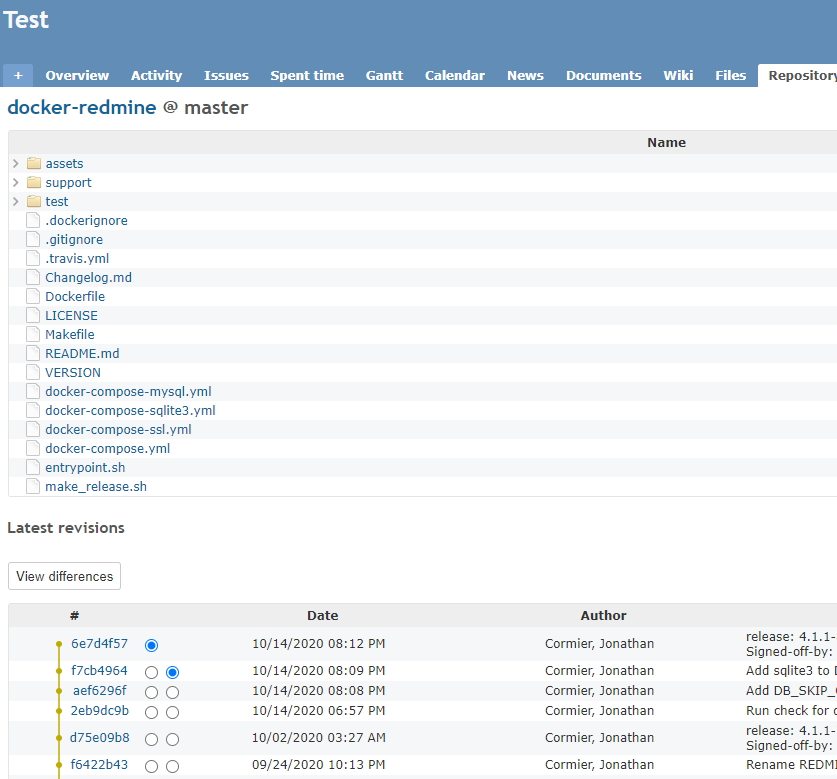Click the file icon next to README.md

coord(33,353)
